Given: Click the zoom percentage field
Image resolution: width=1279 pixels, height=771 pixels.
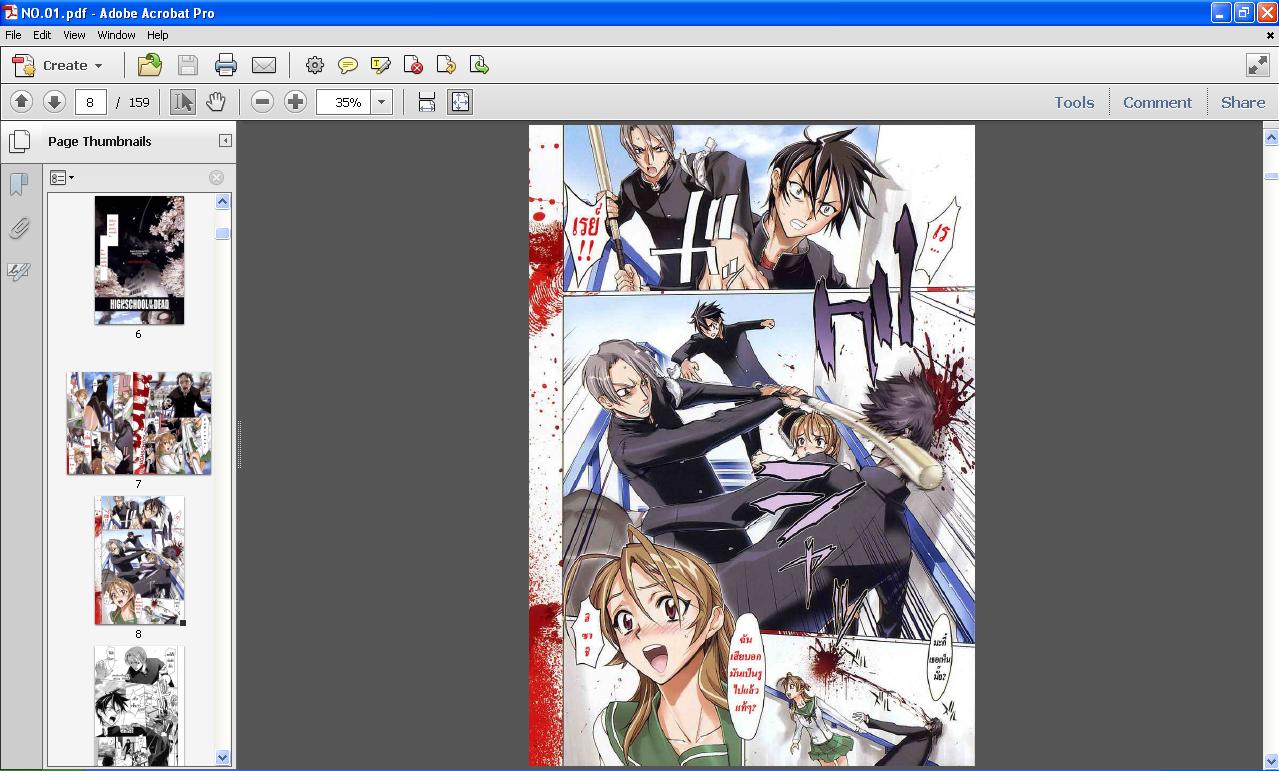Looking at the screenshot, I should pyautogui.click(x=343, y=102).
